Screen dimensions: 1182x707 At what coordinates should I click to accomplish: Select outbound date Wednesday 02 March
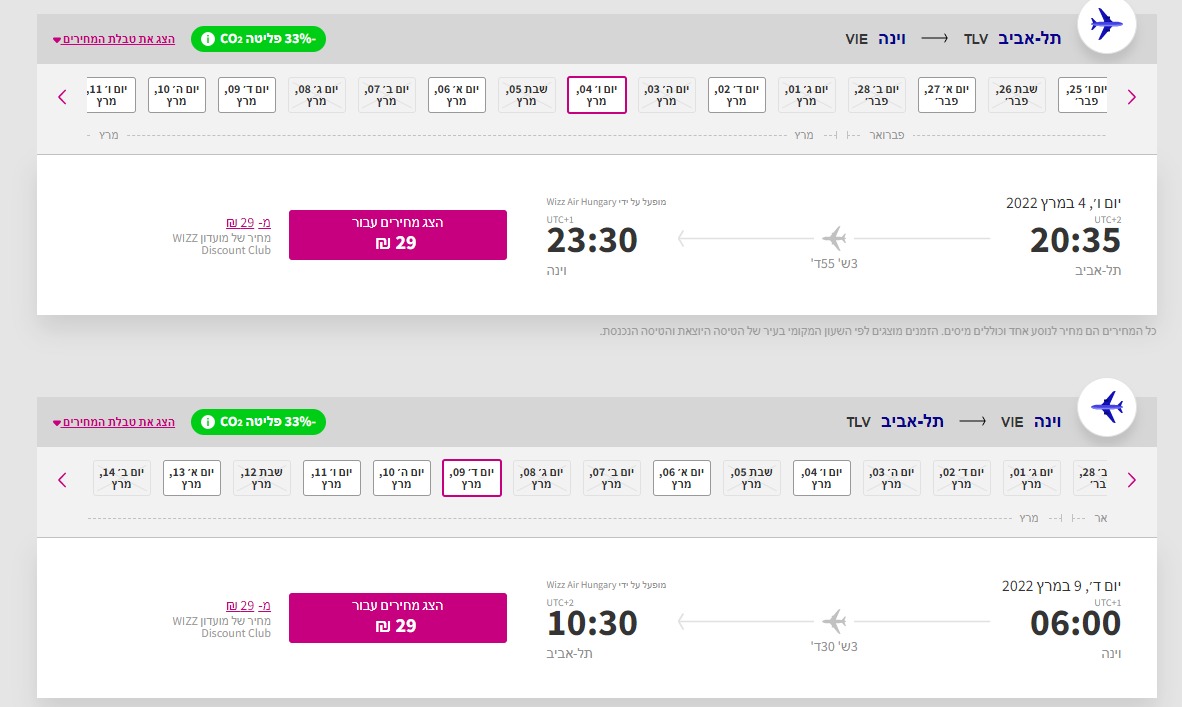click(x=736, y=95)
